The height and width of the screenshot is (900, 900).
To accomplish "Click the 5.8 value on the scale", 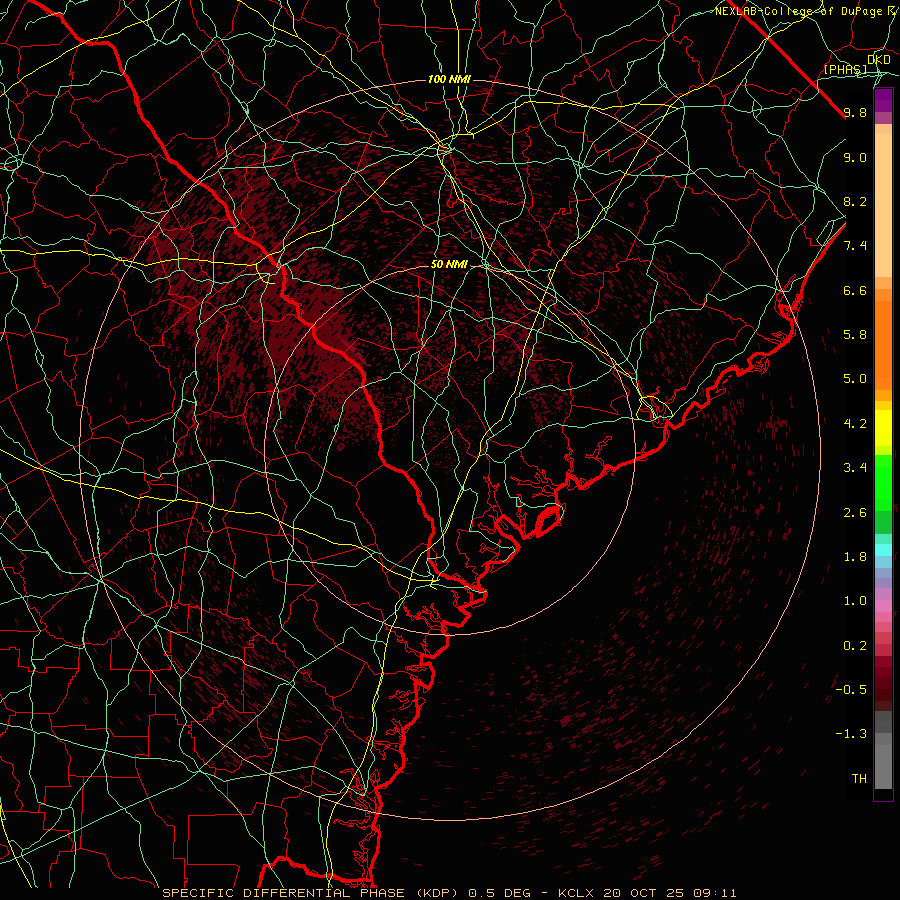I will [855, 335].
